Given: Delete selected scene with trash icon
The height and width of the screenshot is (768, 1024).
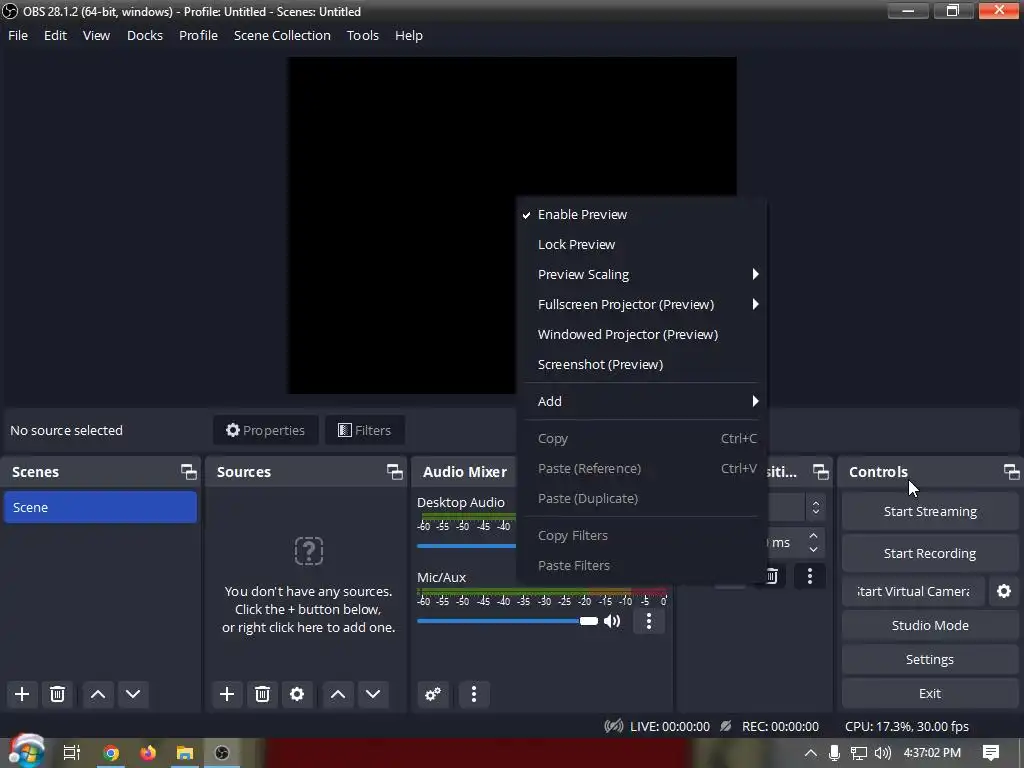Looking at the screenshot, I should click(57, 694).
